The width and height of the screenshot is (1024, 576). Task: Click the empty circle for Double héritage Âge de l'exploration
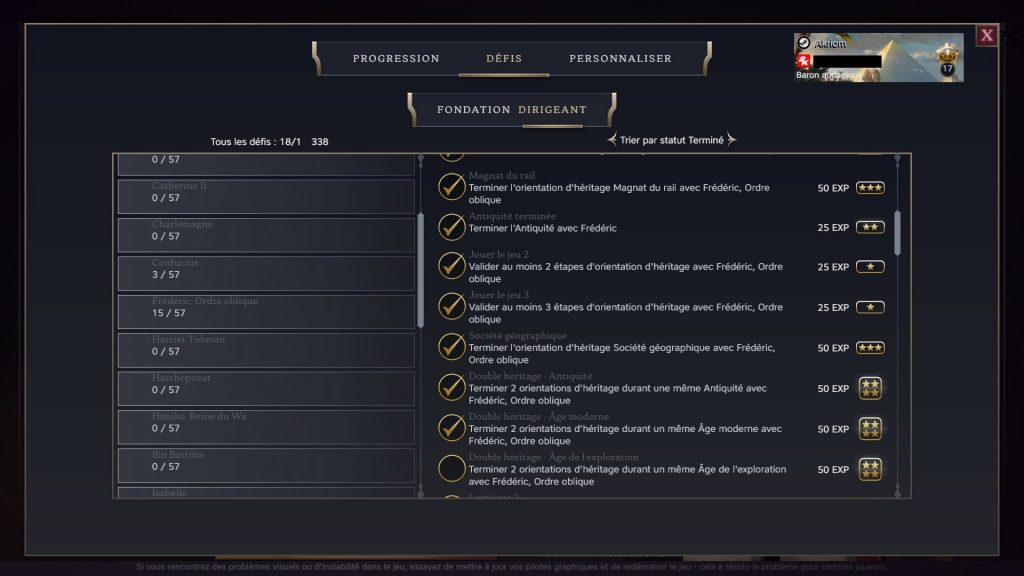click(x=452, y=468)
